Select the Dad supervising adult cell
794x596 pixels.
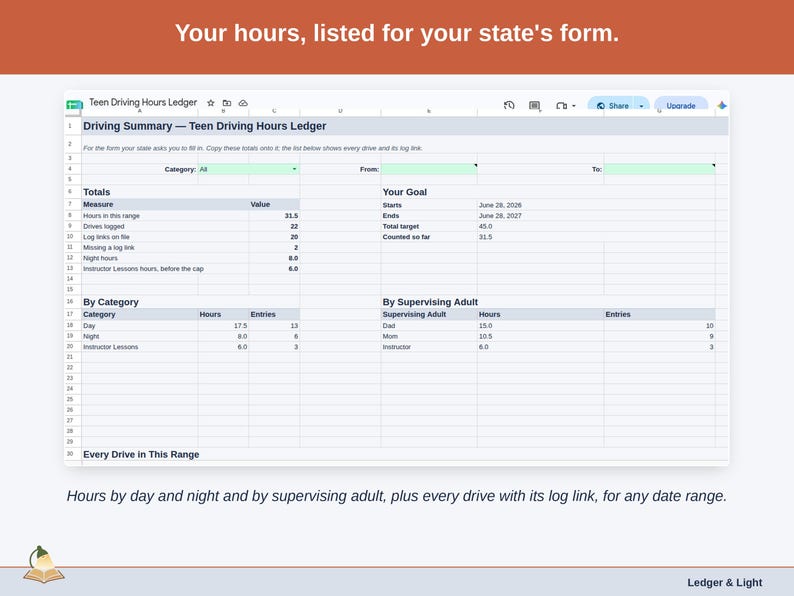point(429,326)
